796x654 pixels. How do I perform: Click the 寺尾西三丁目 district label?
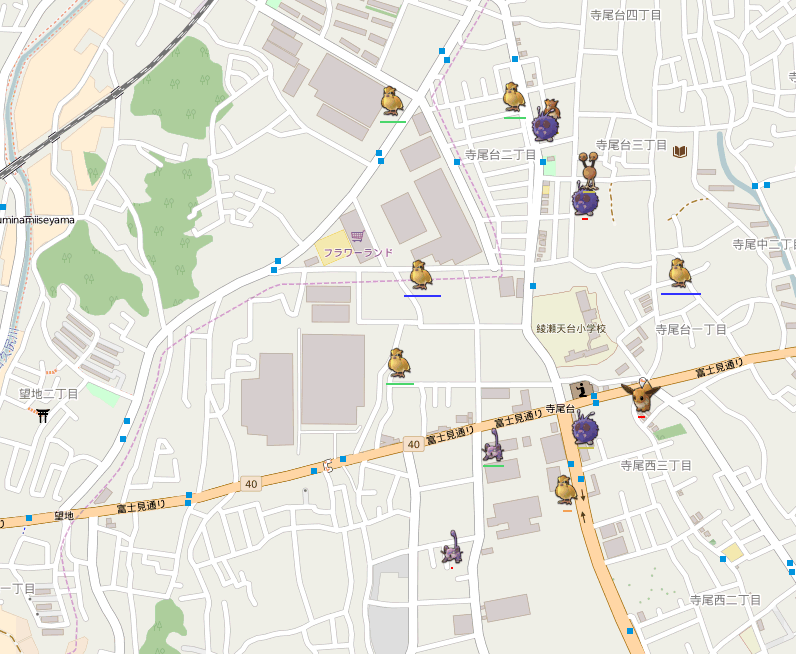click(656, 465)
